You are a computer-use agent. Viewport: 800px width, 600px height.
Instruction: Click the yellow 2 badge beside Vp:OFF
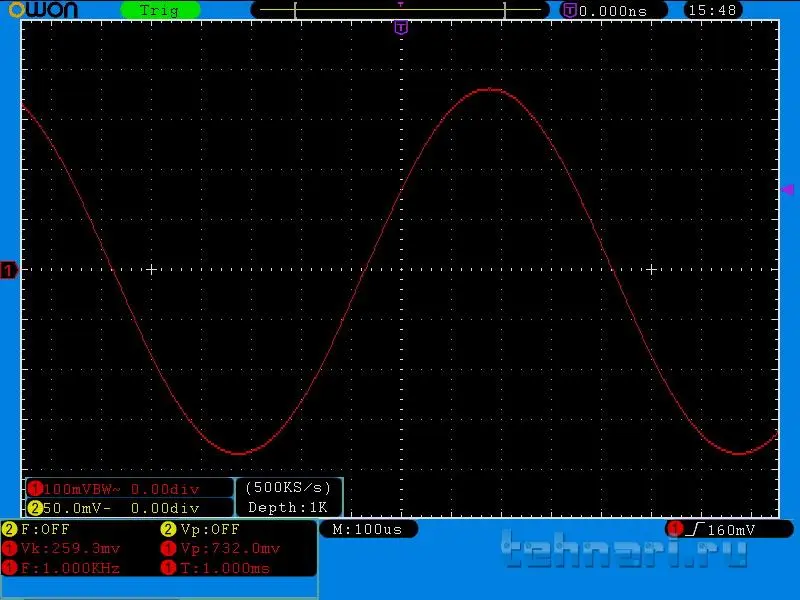click(x=168, y=529)
